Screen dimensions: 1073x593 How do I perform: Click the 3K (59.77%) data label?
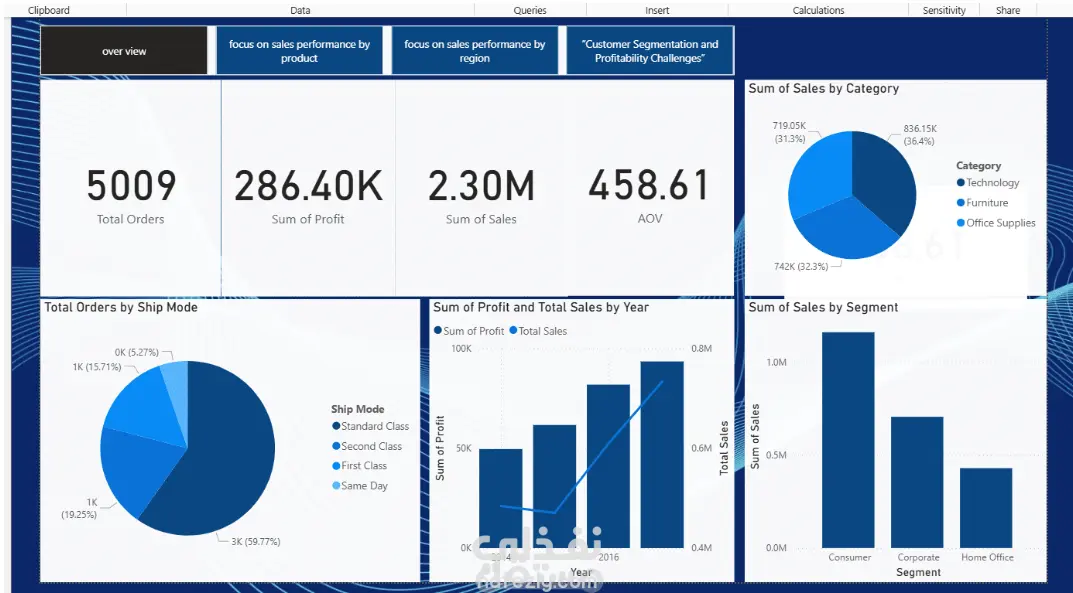click(x=255, y=542)
